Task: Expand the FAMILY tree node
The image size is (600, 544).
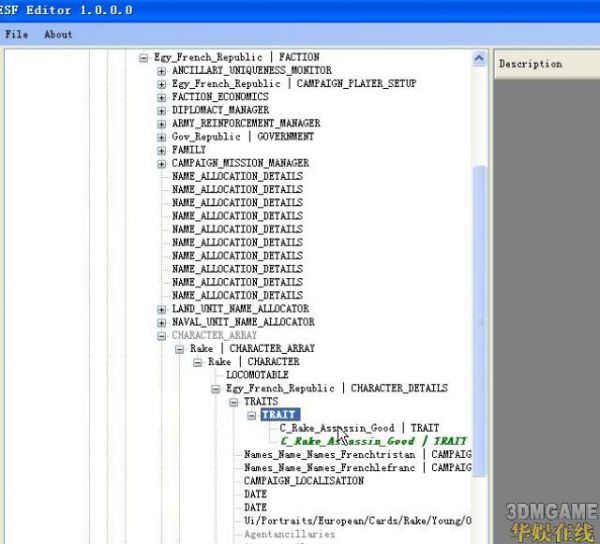Action: point(162,150)
